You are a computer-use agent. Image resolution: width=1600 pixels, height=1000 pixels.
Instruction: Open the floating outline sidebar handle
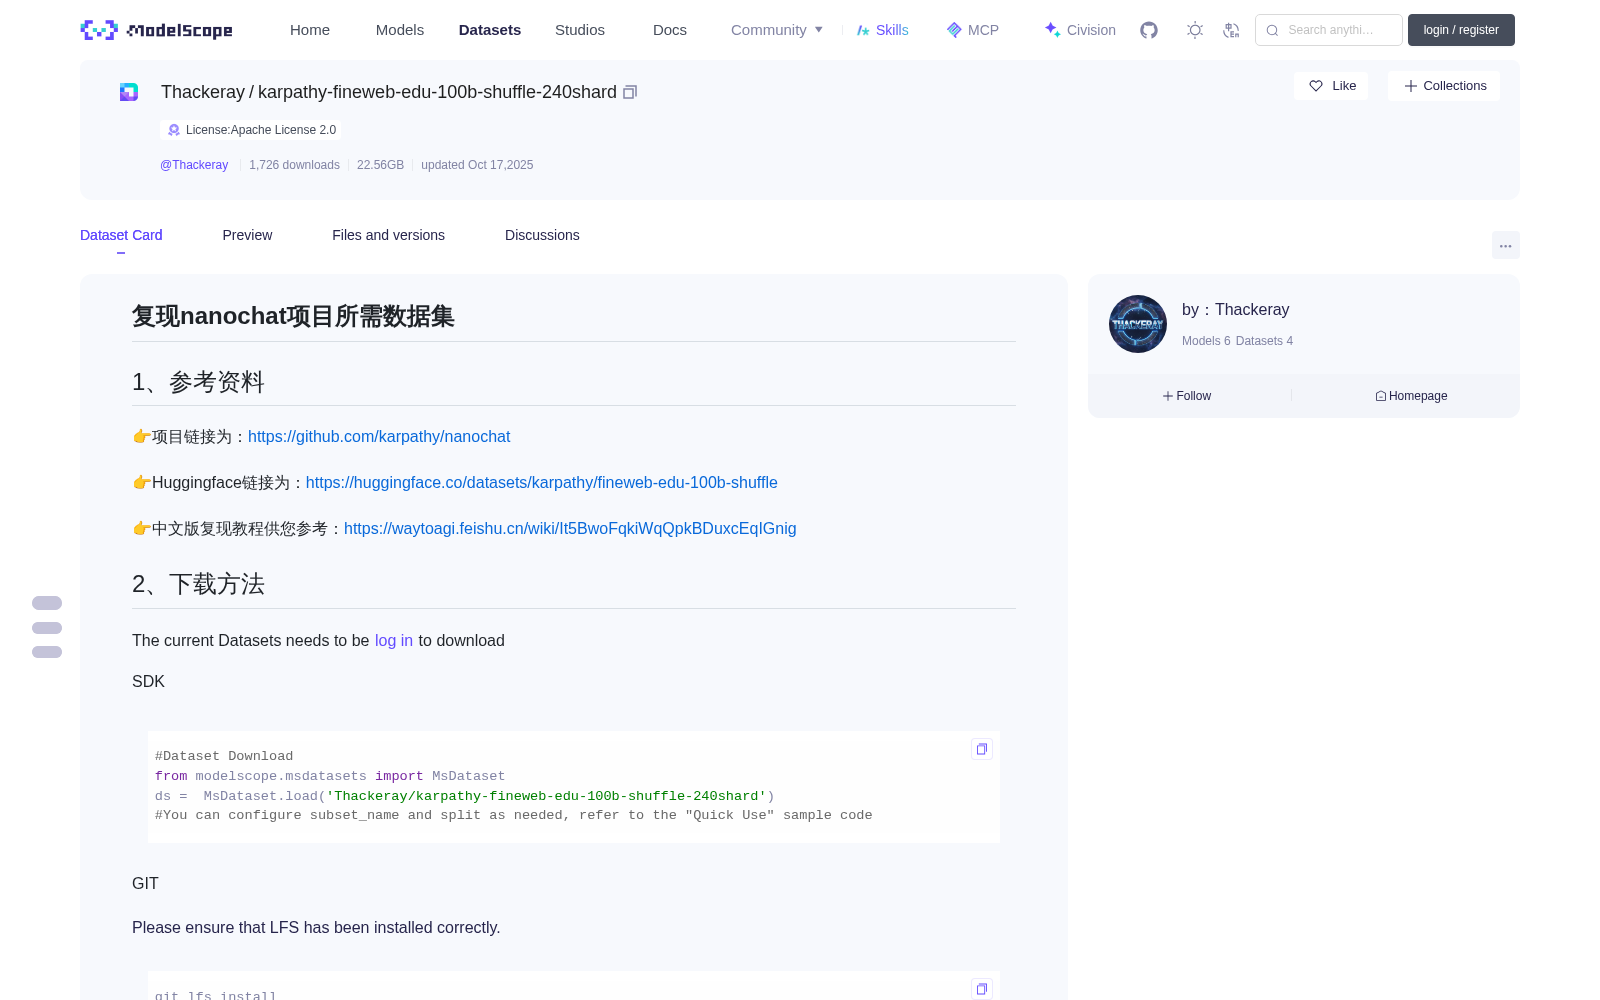click(x=47, y=628)
